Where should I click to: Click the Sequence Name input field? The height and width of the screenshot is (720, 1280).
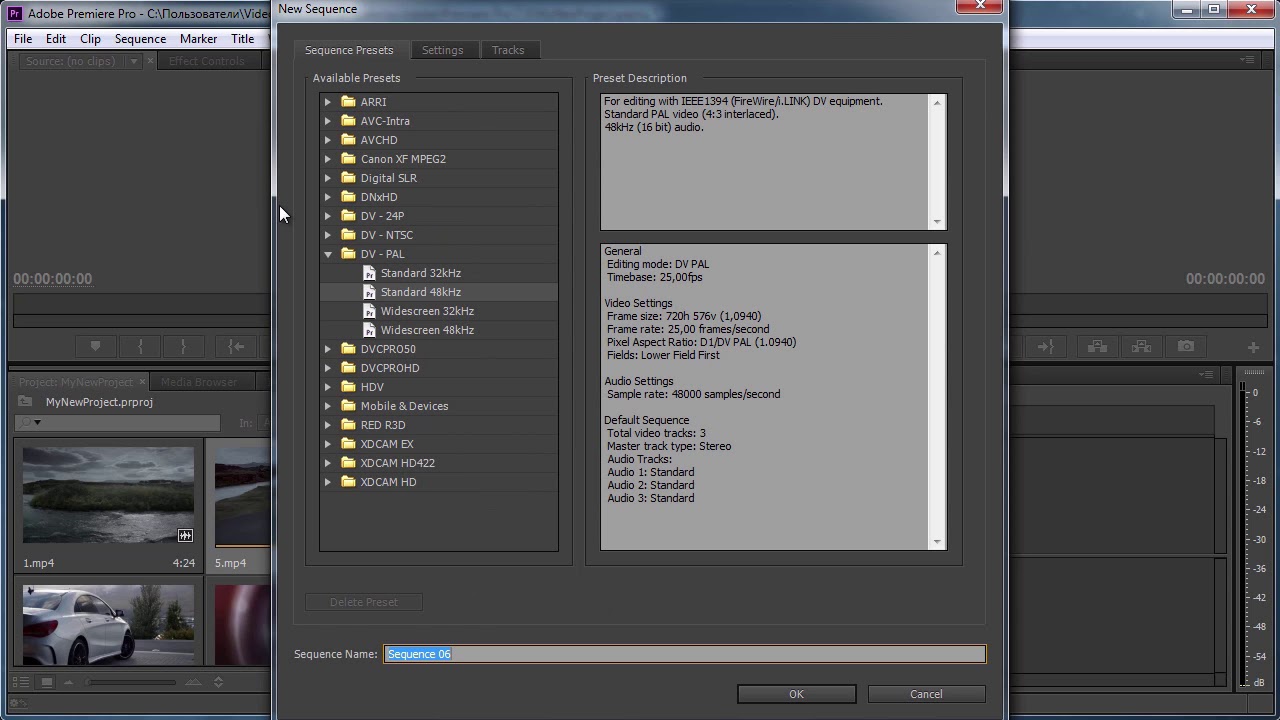click(685, 654)
